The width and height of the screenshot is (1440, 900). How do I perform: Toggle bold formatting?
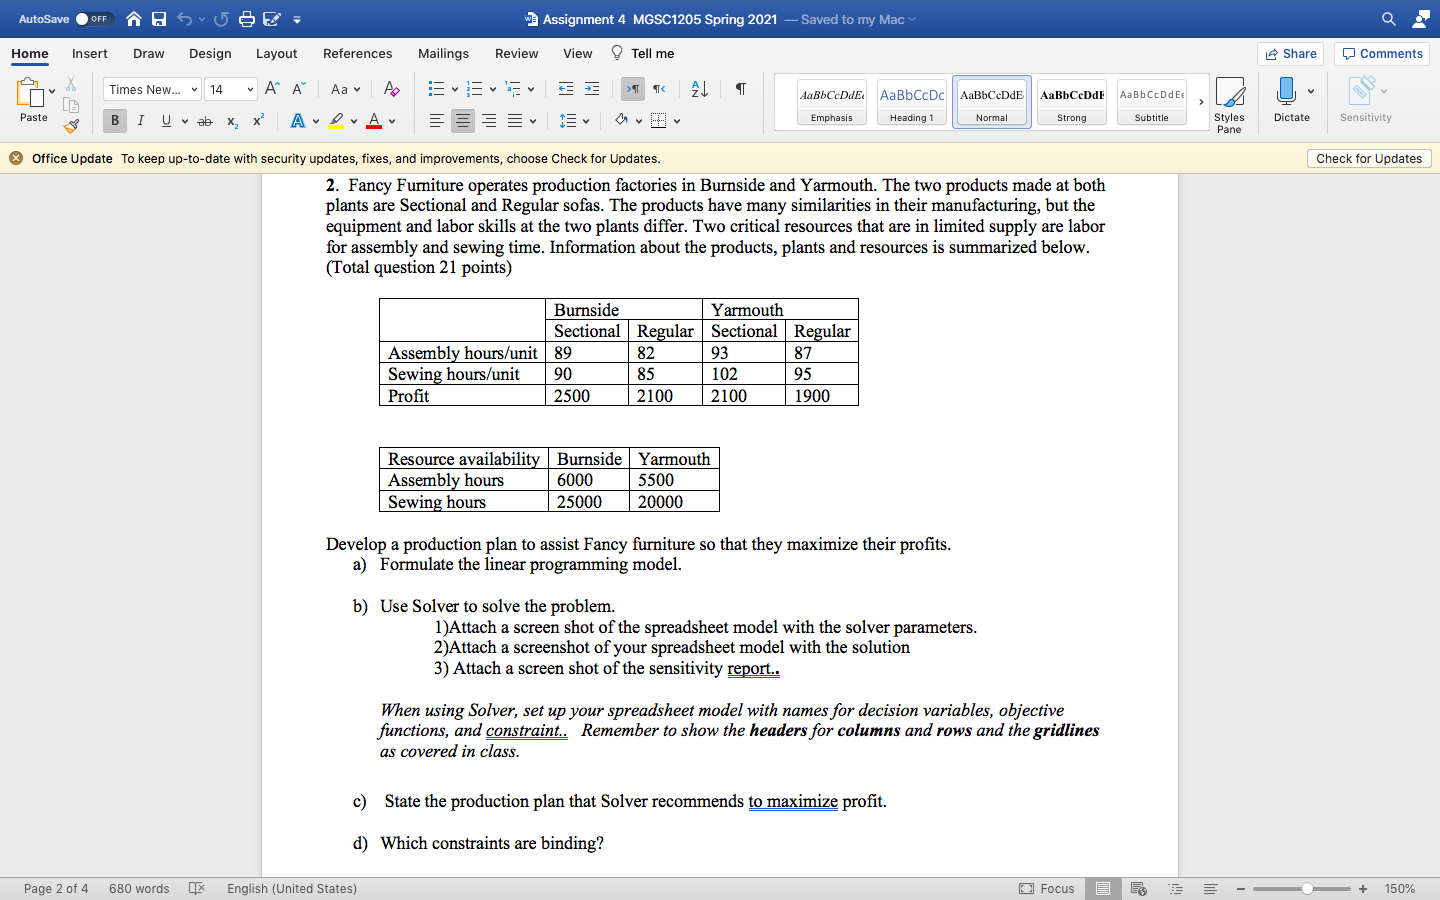pos(114,119)
